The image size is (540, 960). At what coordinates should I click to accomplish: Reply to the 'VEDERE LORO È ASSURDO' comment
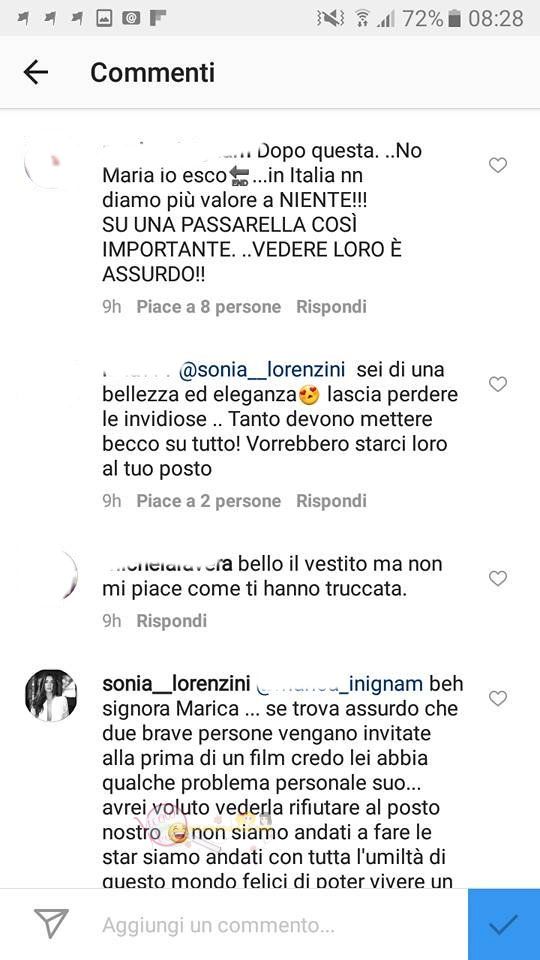[331, 307]
